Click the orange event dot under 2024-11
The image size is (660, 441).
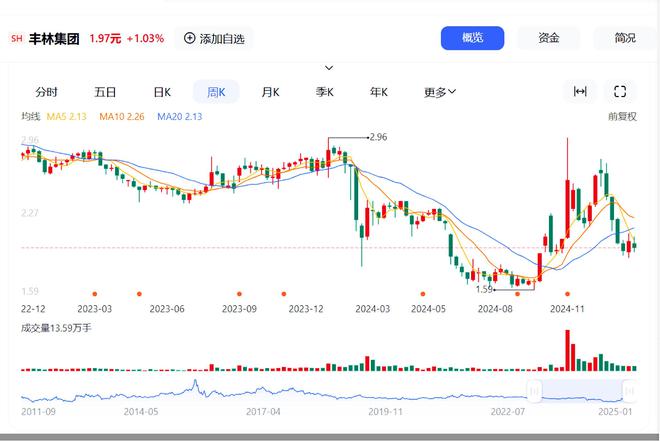pos(567,294)
